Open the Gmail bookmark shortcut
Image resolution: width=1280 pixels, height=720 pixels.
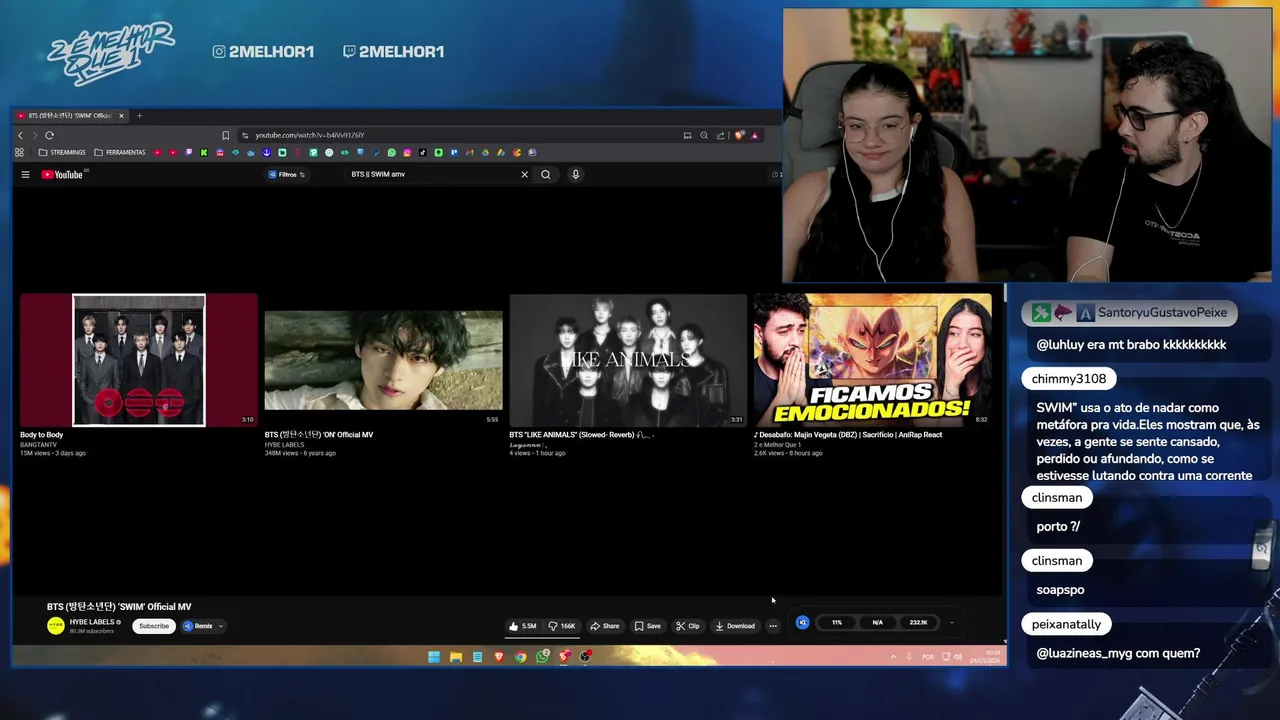point(469,152)
